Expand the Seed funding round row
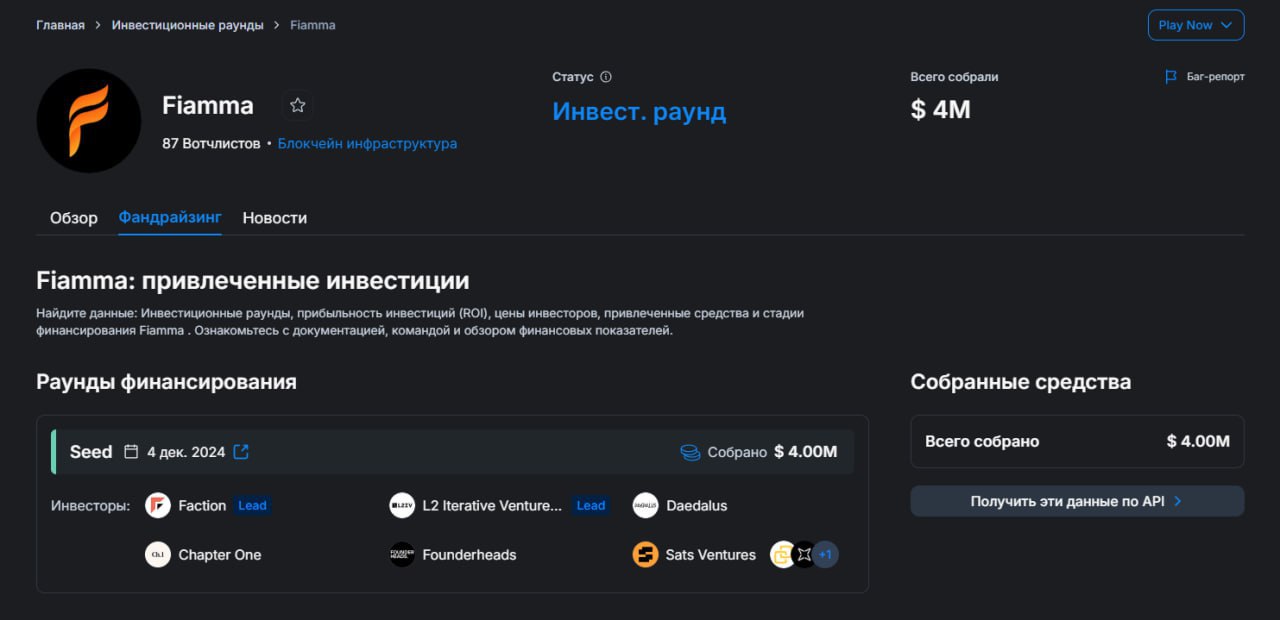The image size is (1280, 620). pyautogui.click(x=453, y=452)
